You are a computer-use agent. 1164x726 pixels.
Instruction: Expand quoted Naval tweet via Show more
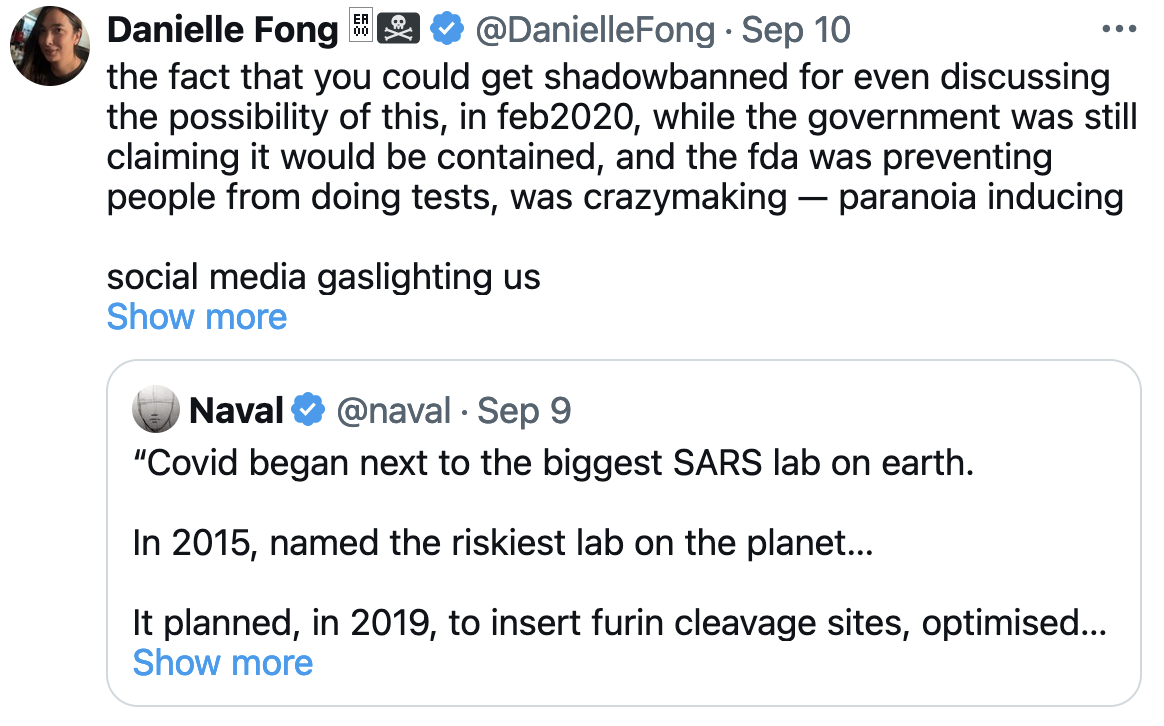click(x=222, y=663)
